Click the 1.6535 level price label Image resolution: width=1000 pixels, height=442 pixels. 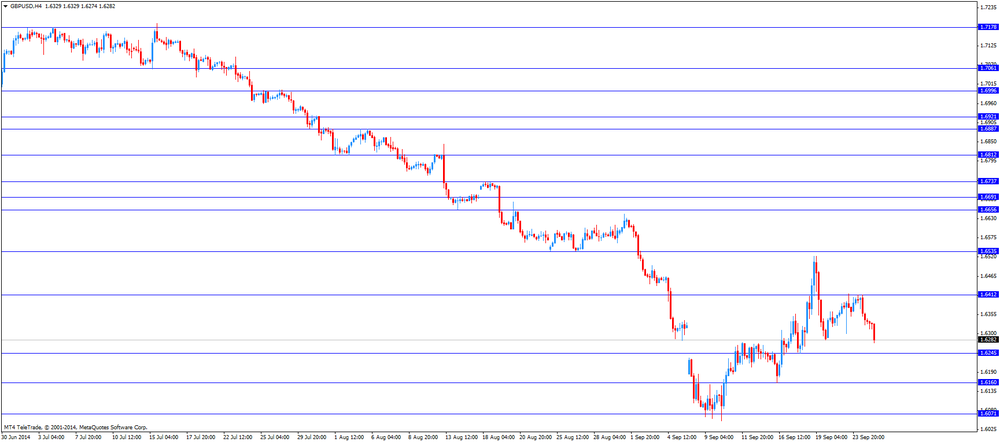point(988,252)
